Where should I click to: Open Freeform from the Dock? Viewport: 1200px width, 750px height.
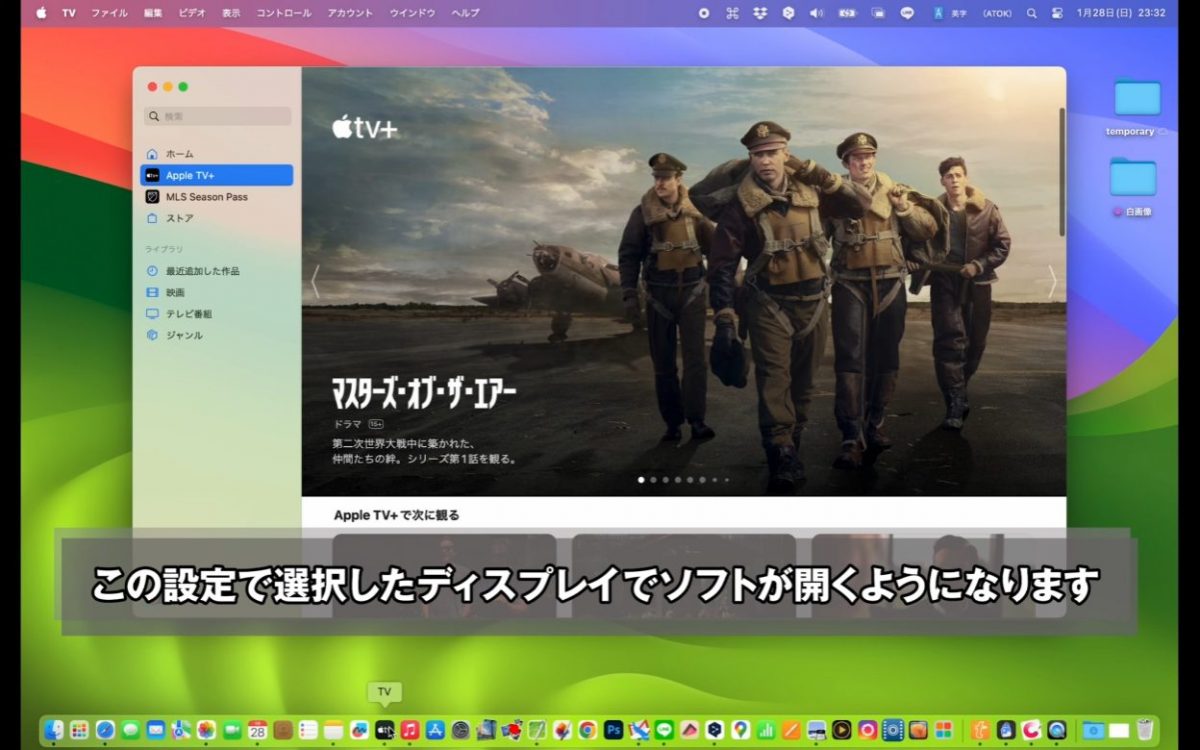tap(359, 730)
